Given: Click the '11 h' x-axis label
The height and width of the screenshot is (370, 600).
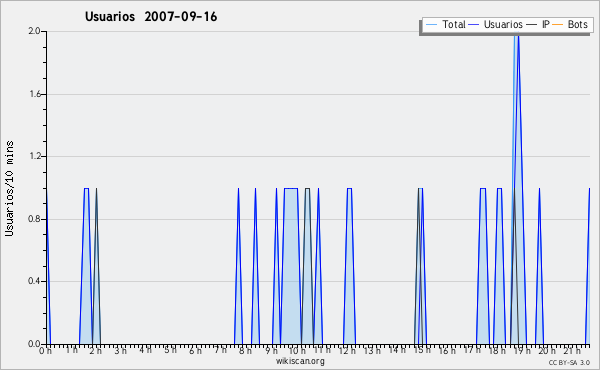Looking at the screenshot, I should pos(322,350).
